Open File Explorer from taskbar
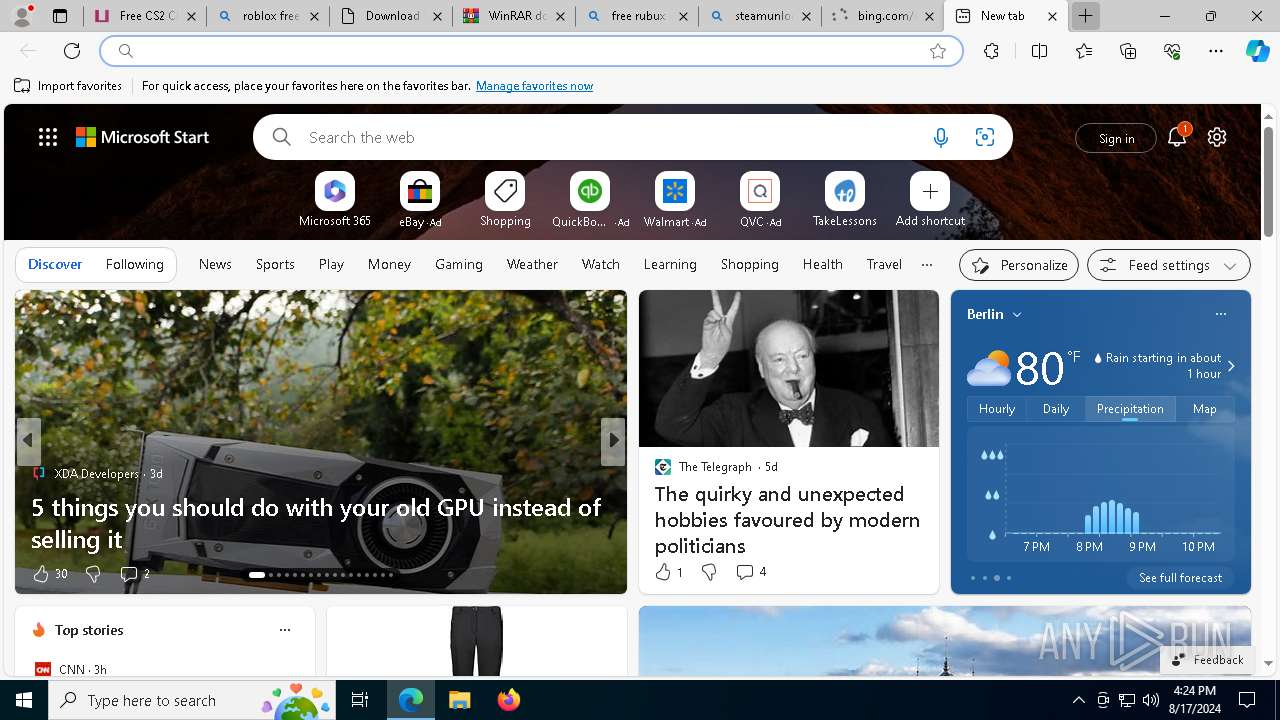The width and height of the screenshot is (1280, 720). tap(459, 700)
